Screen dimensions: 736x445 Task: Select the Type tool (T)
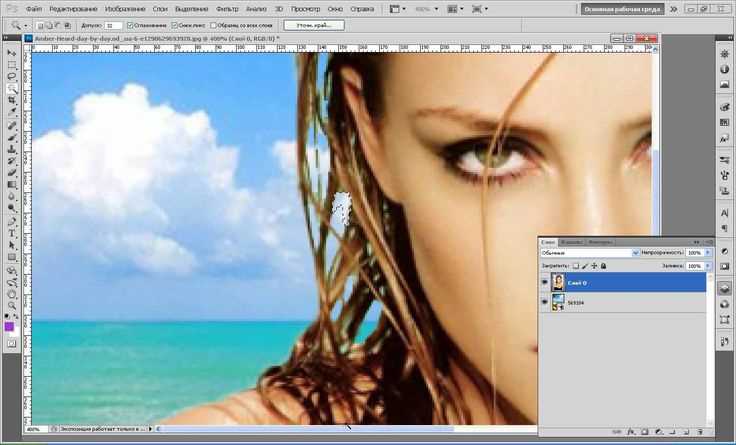[12, 233]
